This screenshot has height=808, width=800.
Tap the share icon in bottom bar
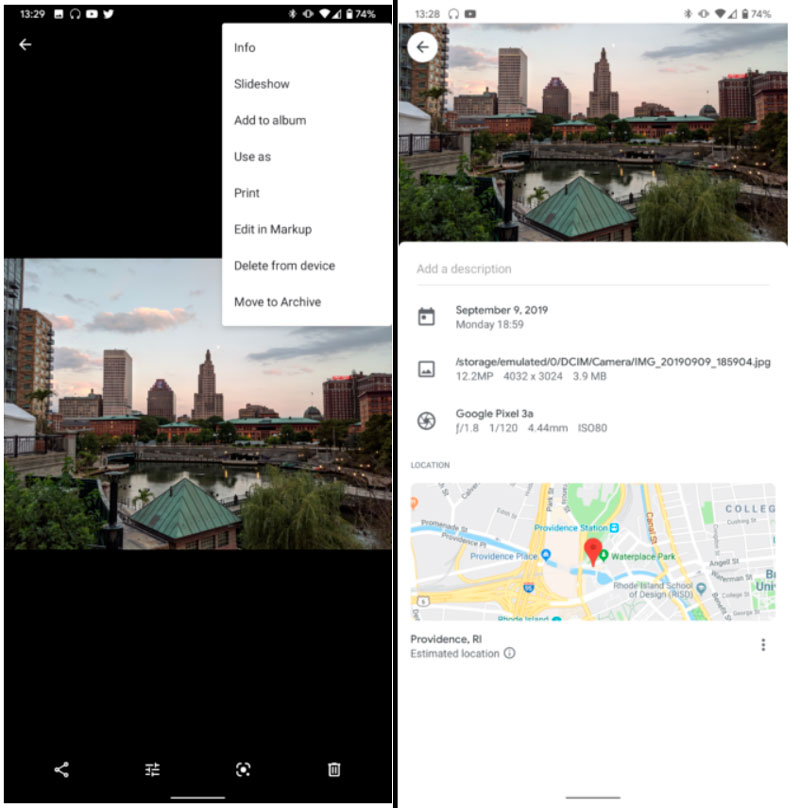coord(61,769)
